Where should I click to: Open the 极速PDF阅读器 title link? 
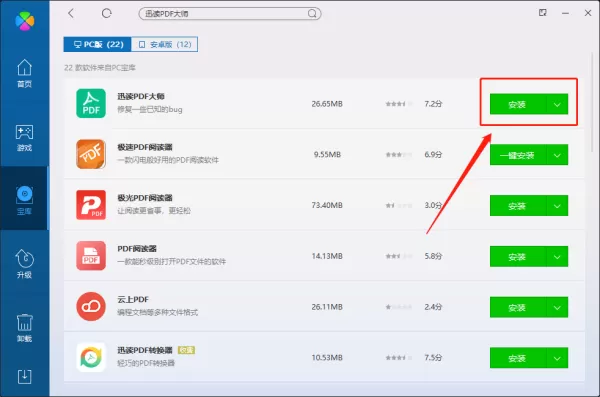(145, 147)
